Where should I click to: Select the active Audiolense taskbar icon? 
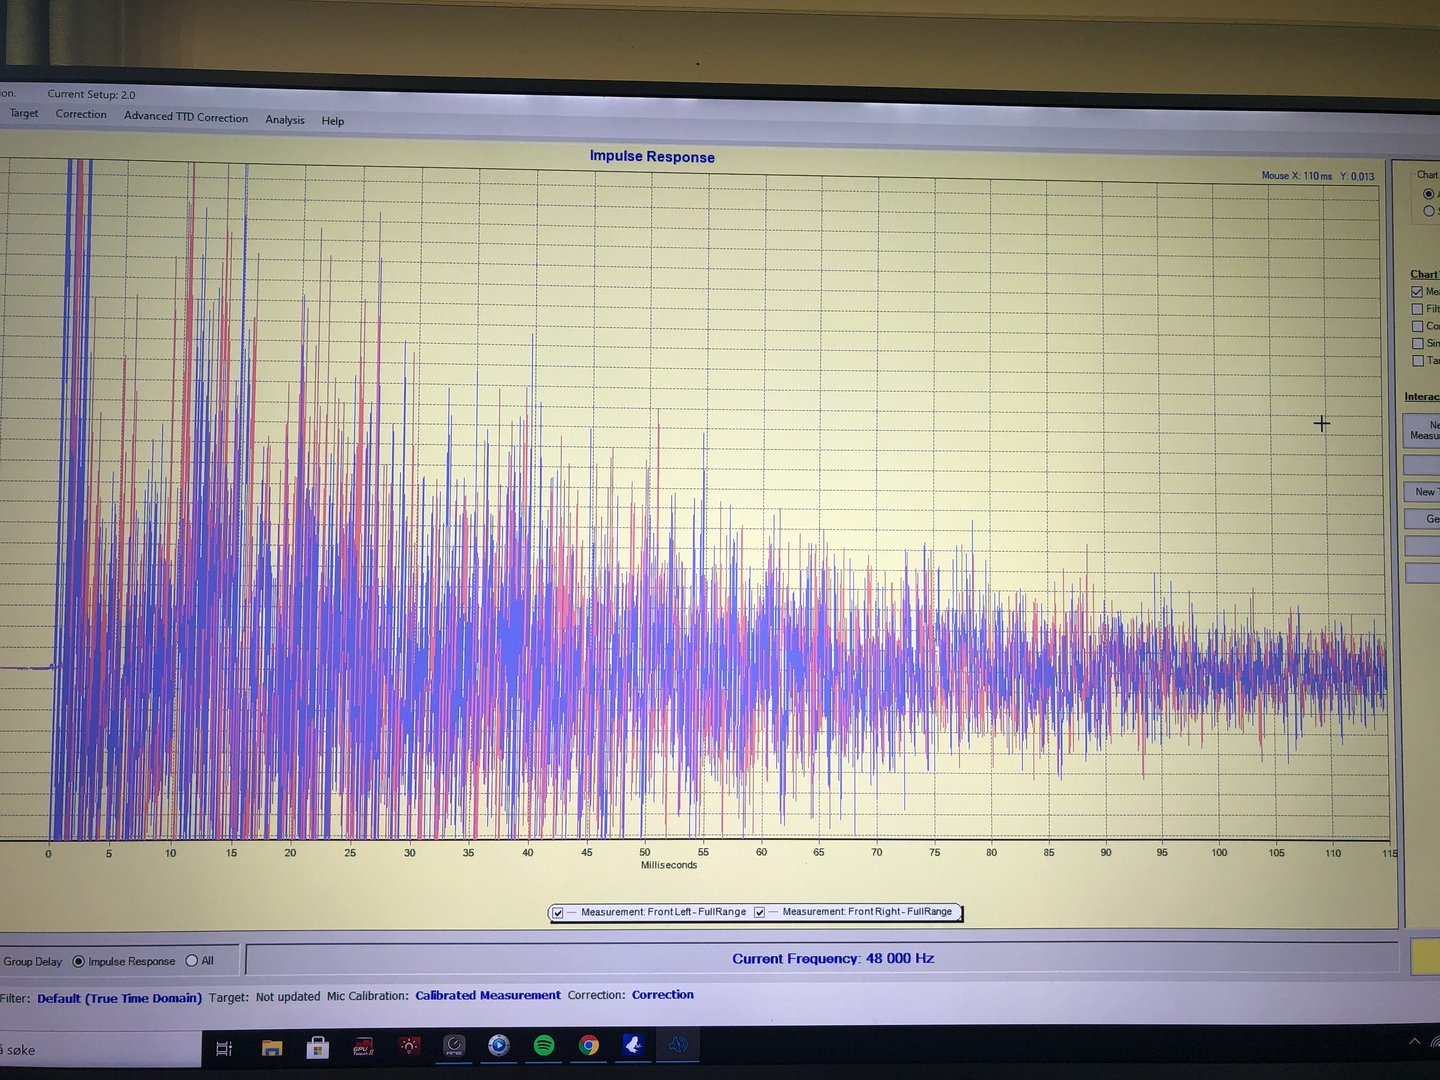[x=678, y=1044]
